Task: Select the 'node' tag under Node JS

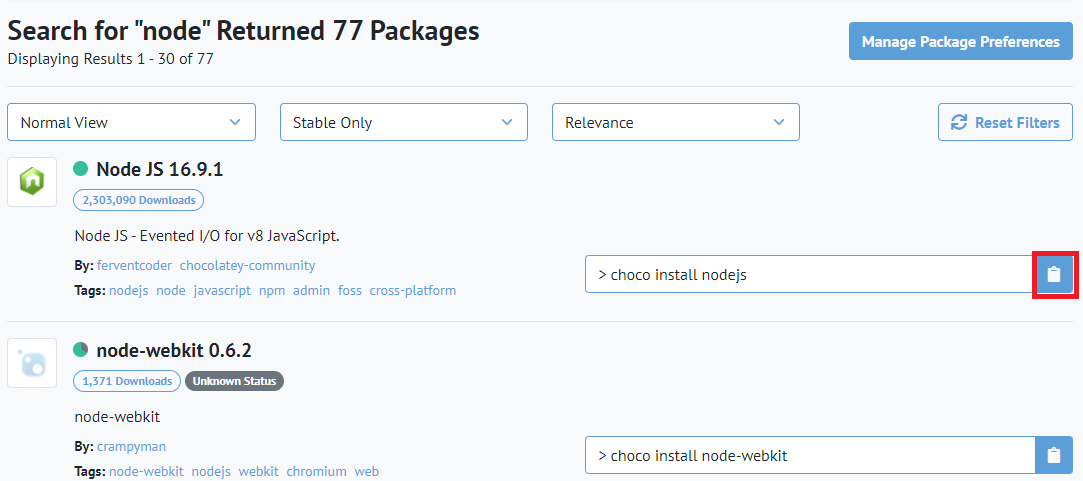Action: (x=171, y=290)
